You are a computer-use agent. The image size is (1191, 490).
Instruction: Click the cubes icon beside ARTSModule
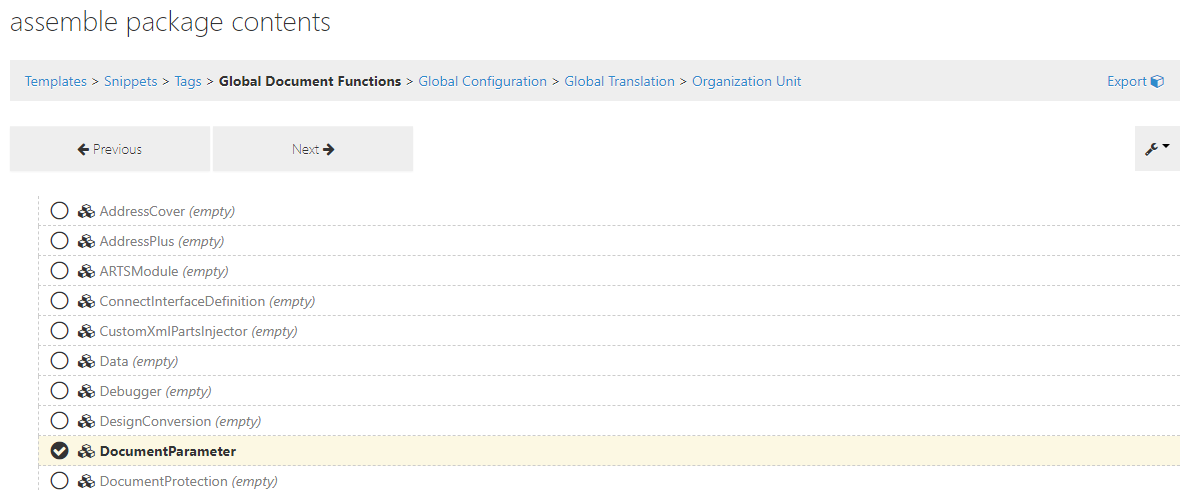86,271
